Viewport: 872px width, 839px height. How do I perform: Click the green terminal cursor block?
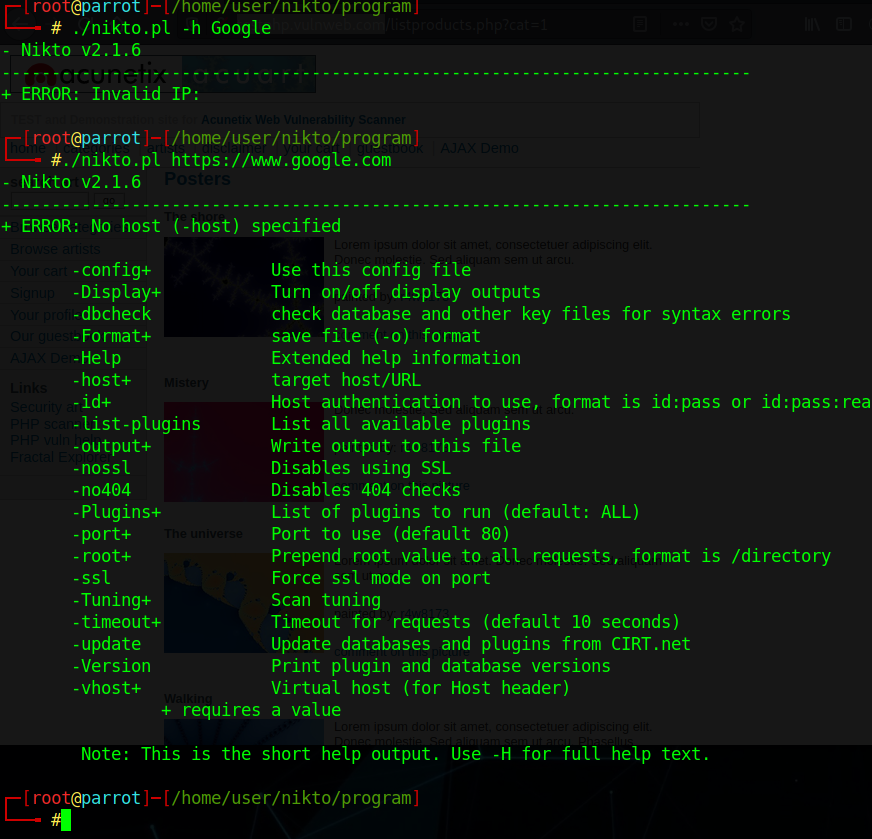66,820
